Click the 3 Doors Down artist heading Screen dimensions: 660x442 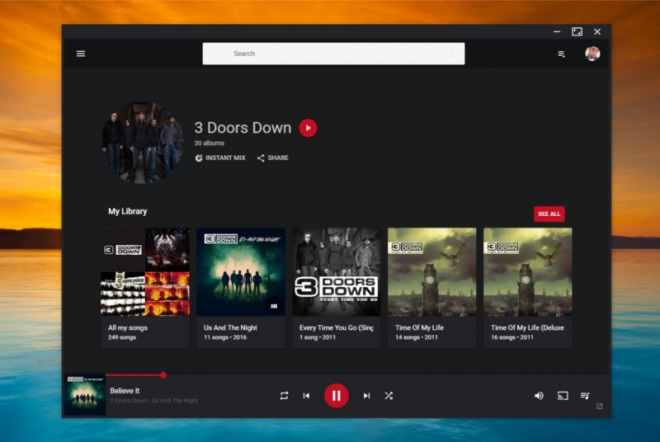pyautogui.click(x=243, y=128)
